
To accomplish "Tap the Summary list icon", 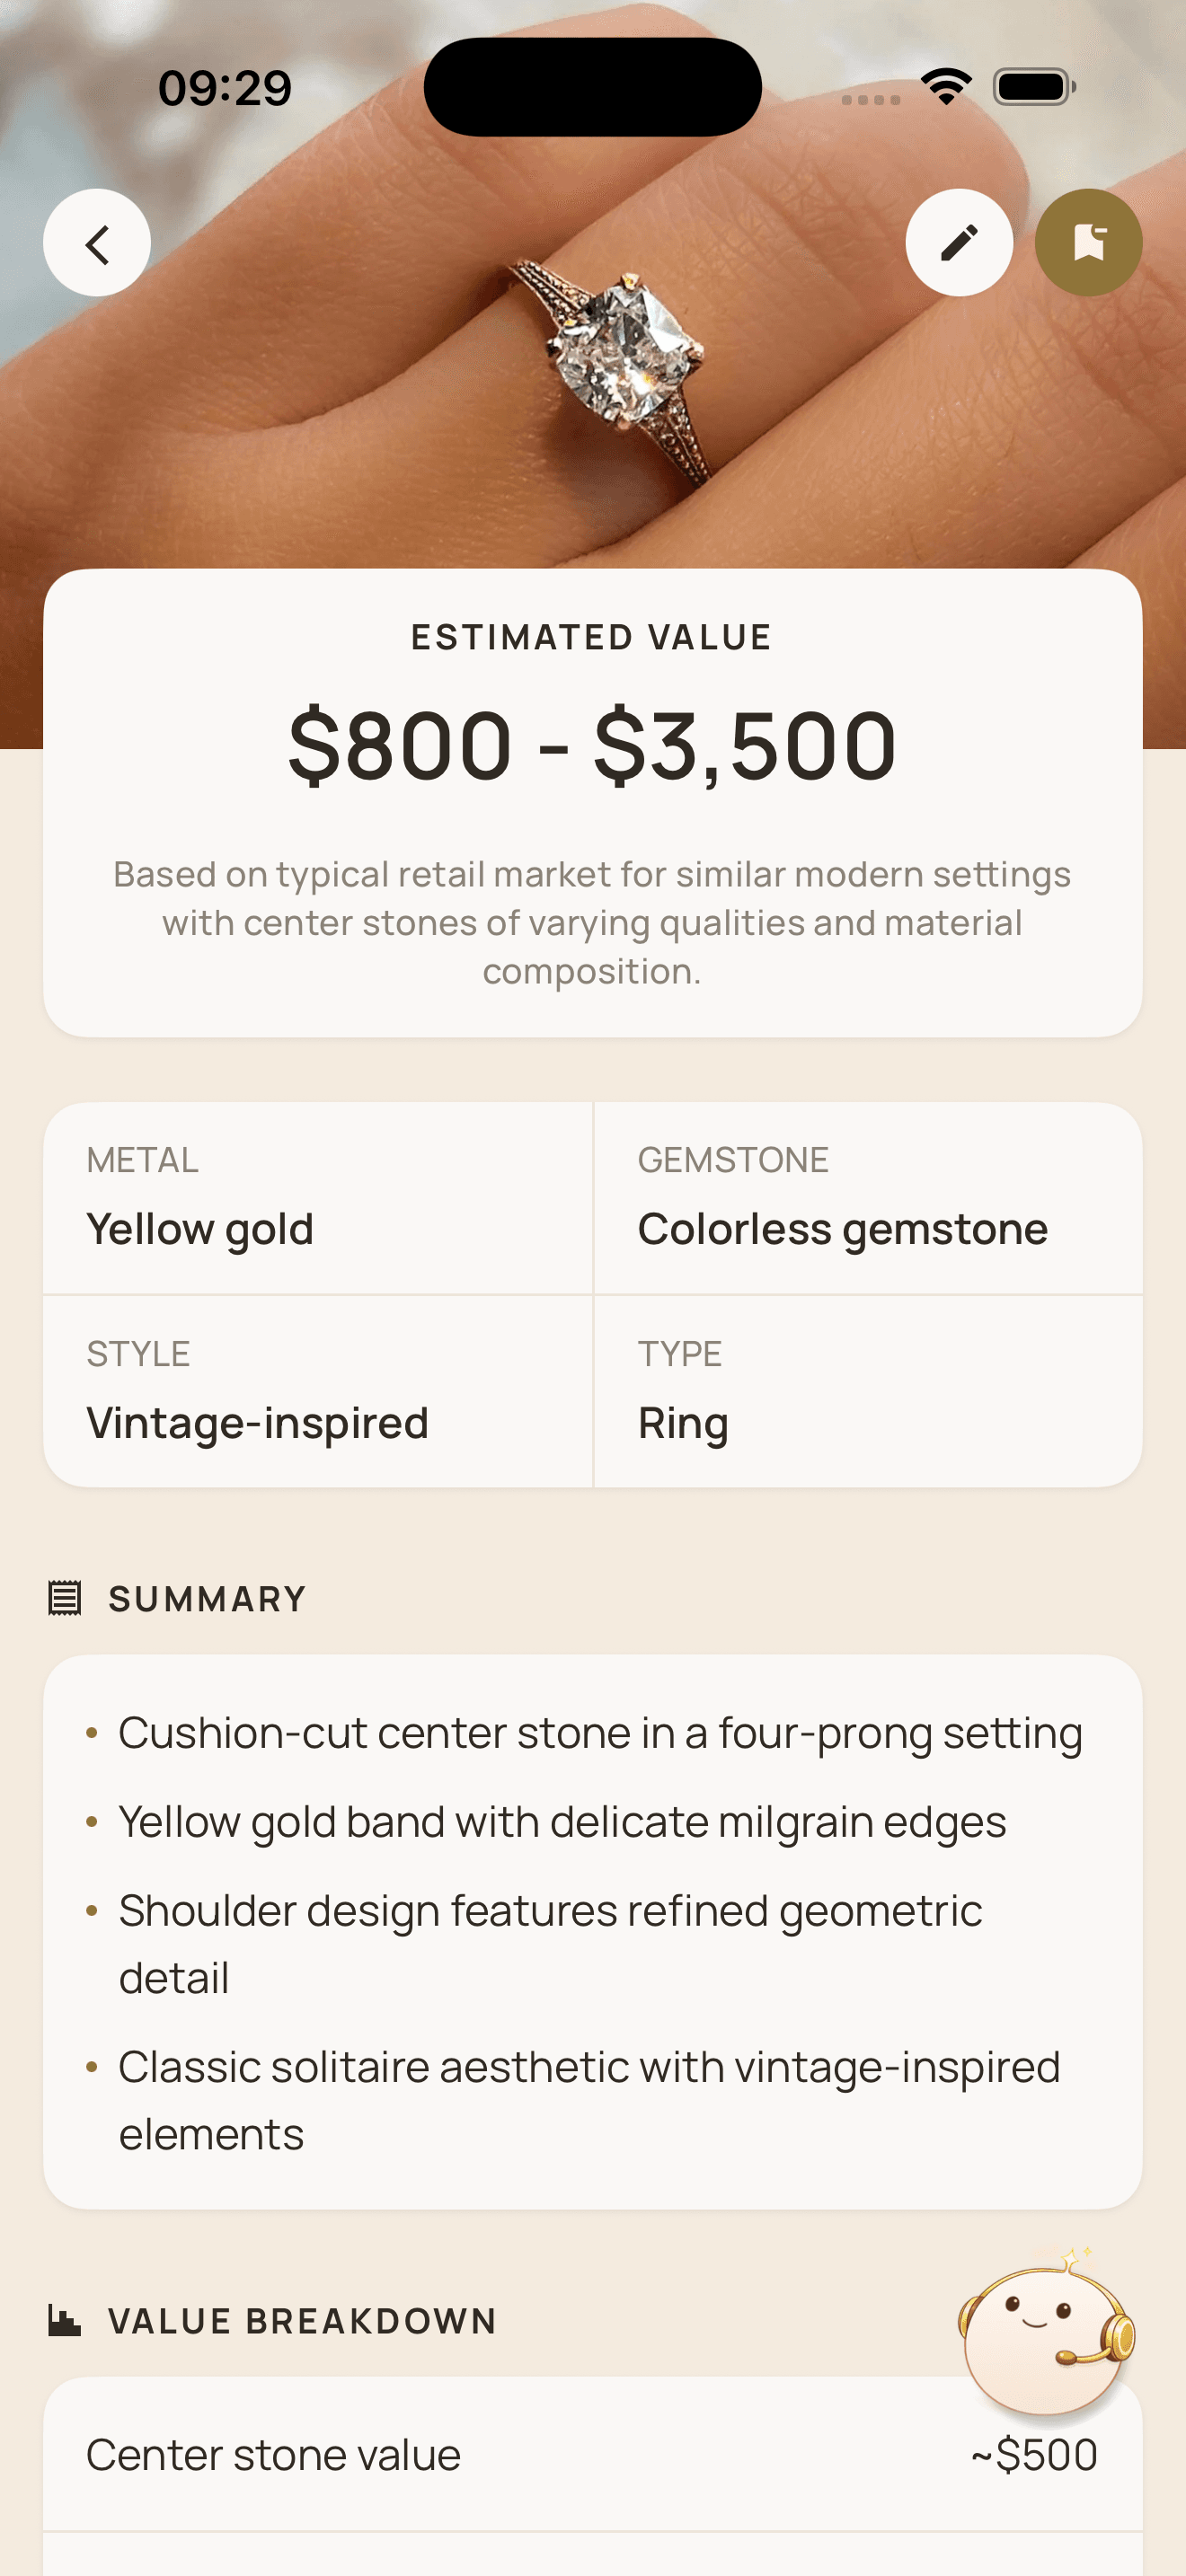I will 65,1598.
